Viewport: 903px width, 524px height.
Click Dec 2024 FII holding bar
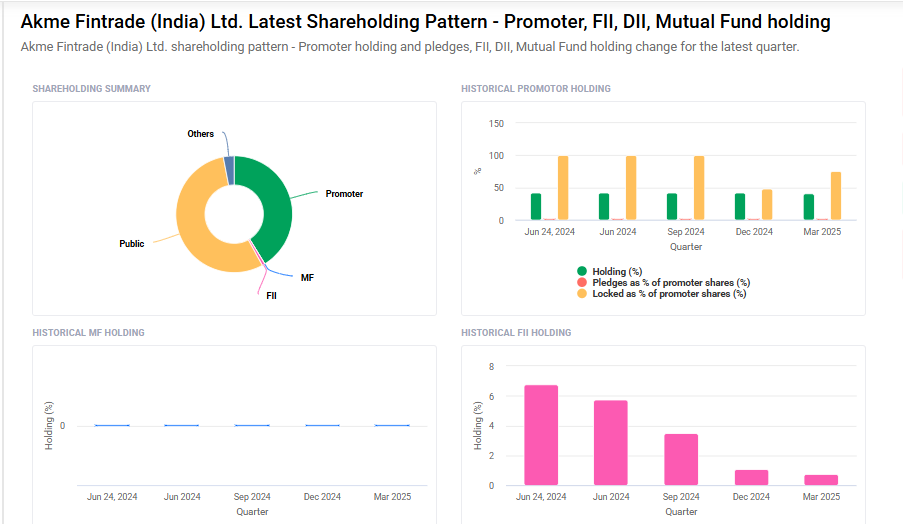pos(751,477)
